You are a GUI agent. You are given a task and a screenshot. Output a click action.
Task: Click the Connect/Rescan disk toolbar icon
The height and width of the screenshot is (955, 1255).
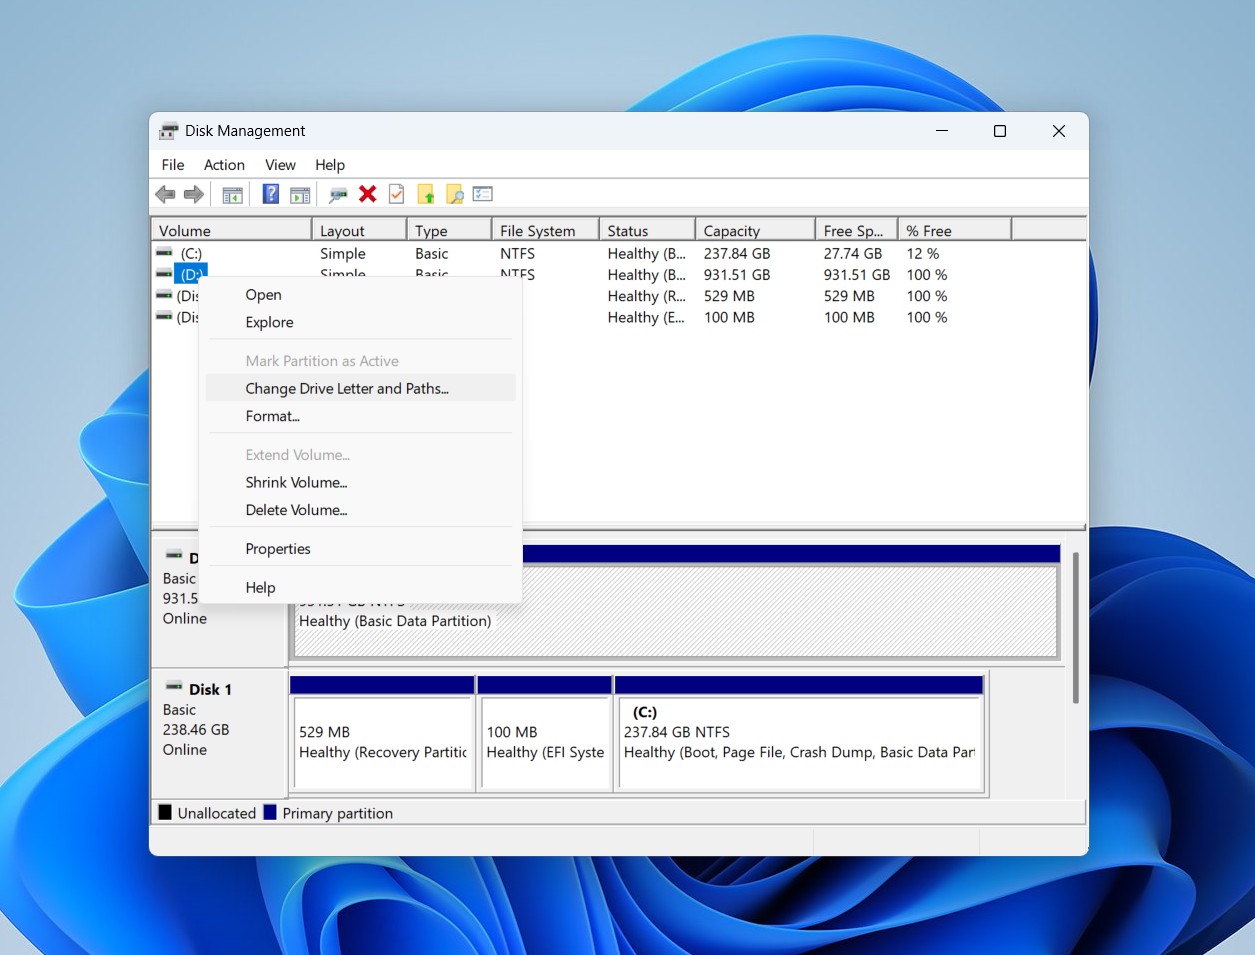point(338,194)
